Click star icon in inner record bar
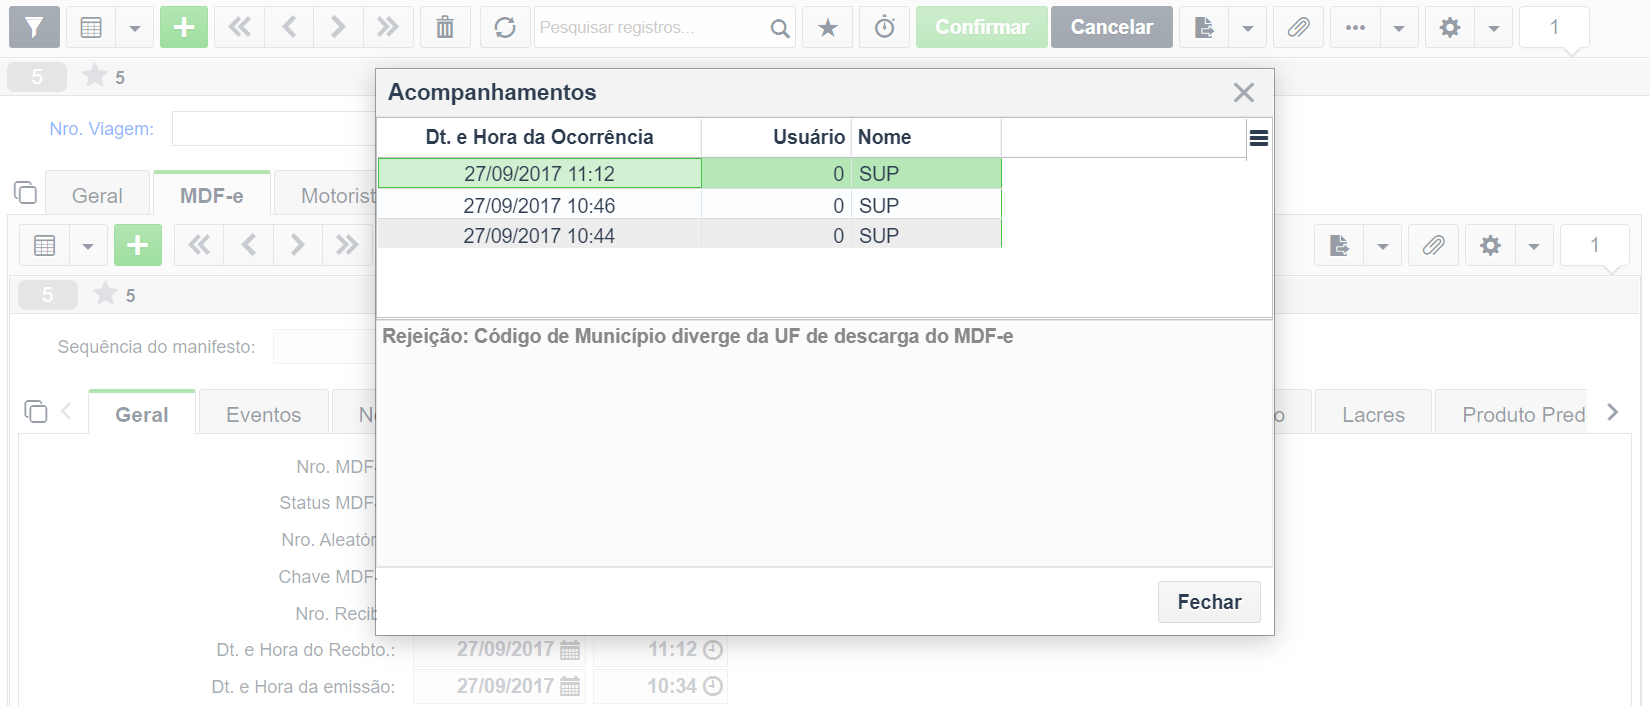 pos(105,293)
